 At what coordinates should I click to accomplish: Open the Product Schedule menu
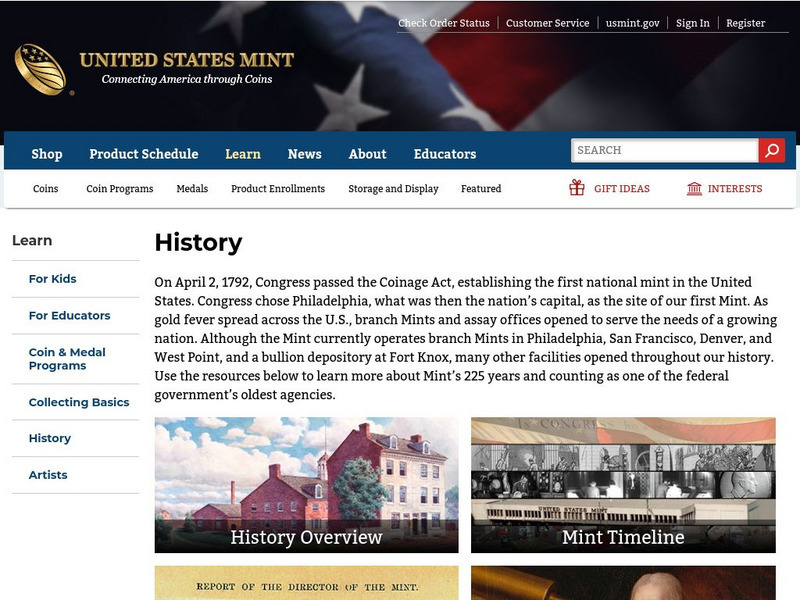pos(144,154)
